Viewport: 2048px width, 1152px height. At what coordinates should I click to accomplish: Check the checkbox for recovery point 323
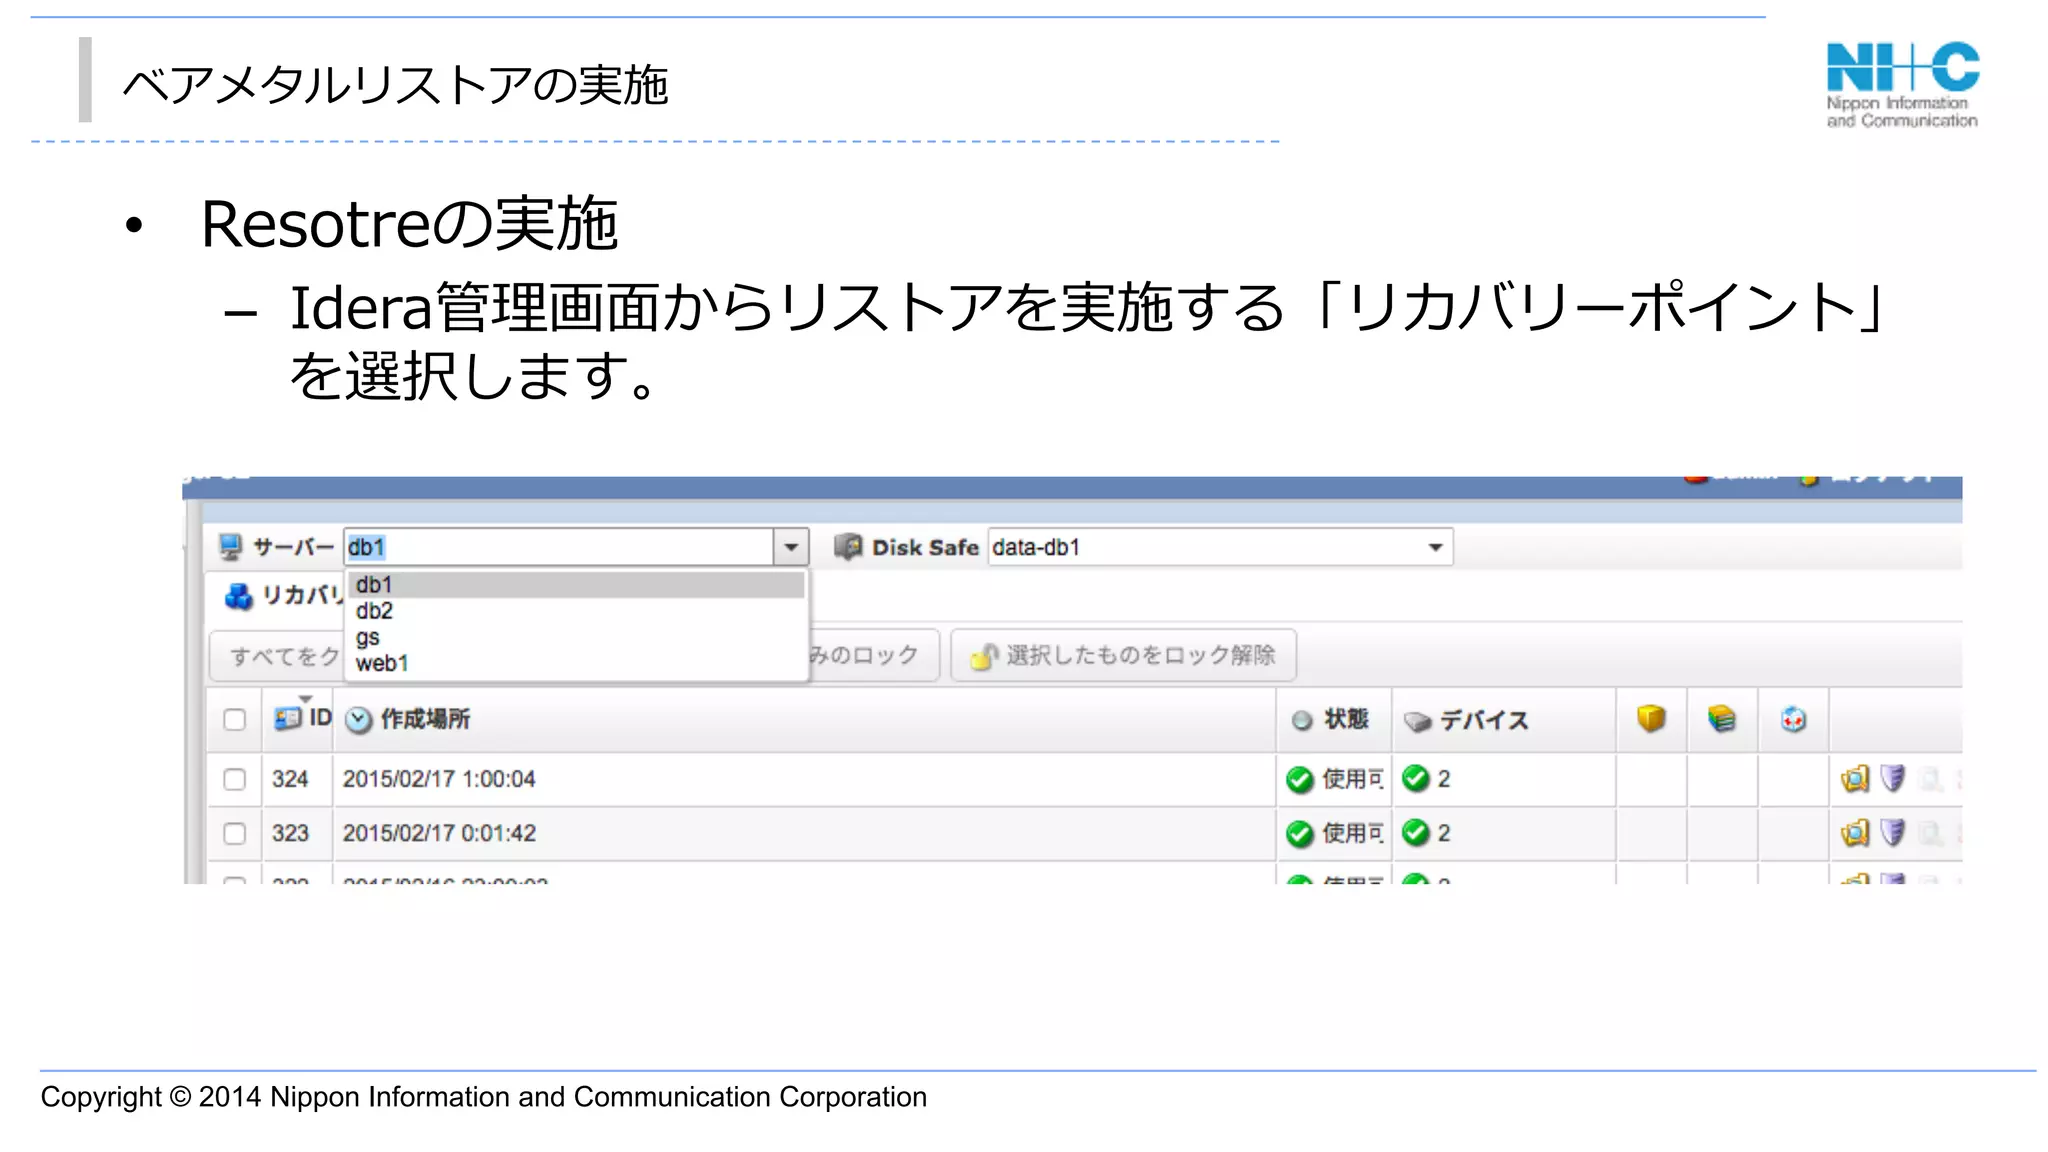tap(235, 833)
